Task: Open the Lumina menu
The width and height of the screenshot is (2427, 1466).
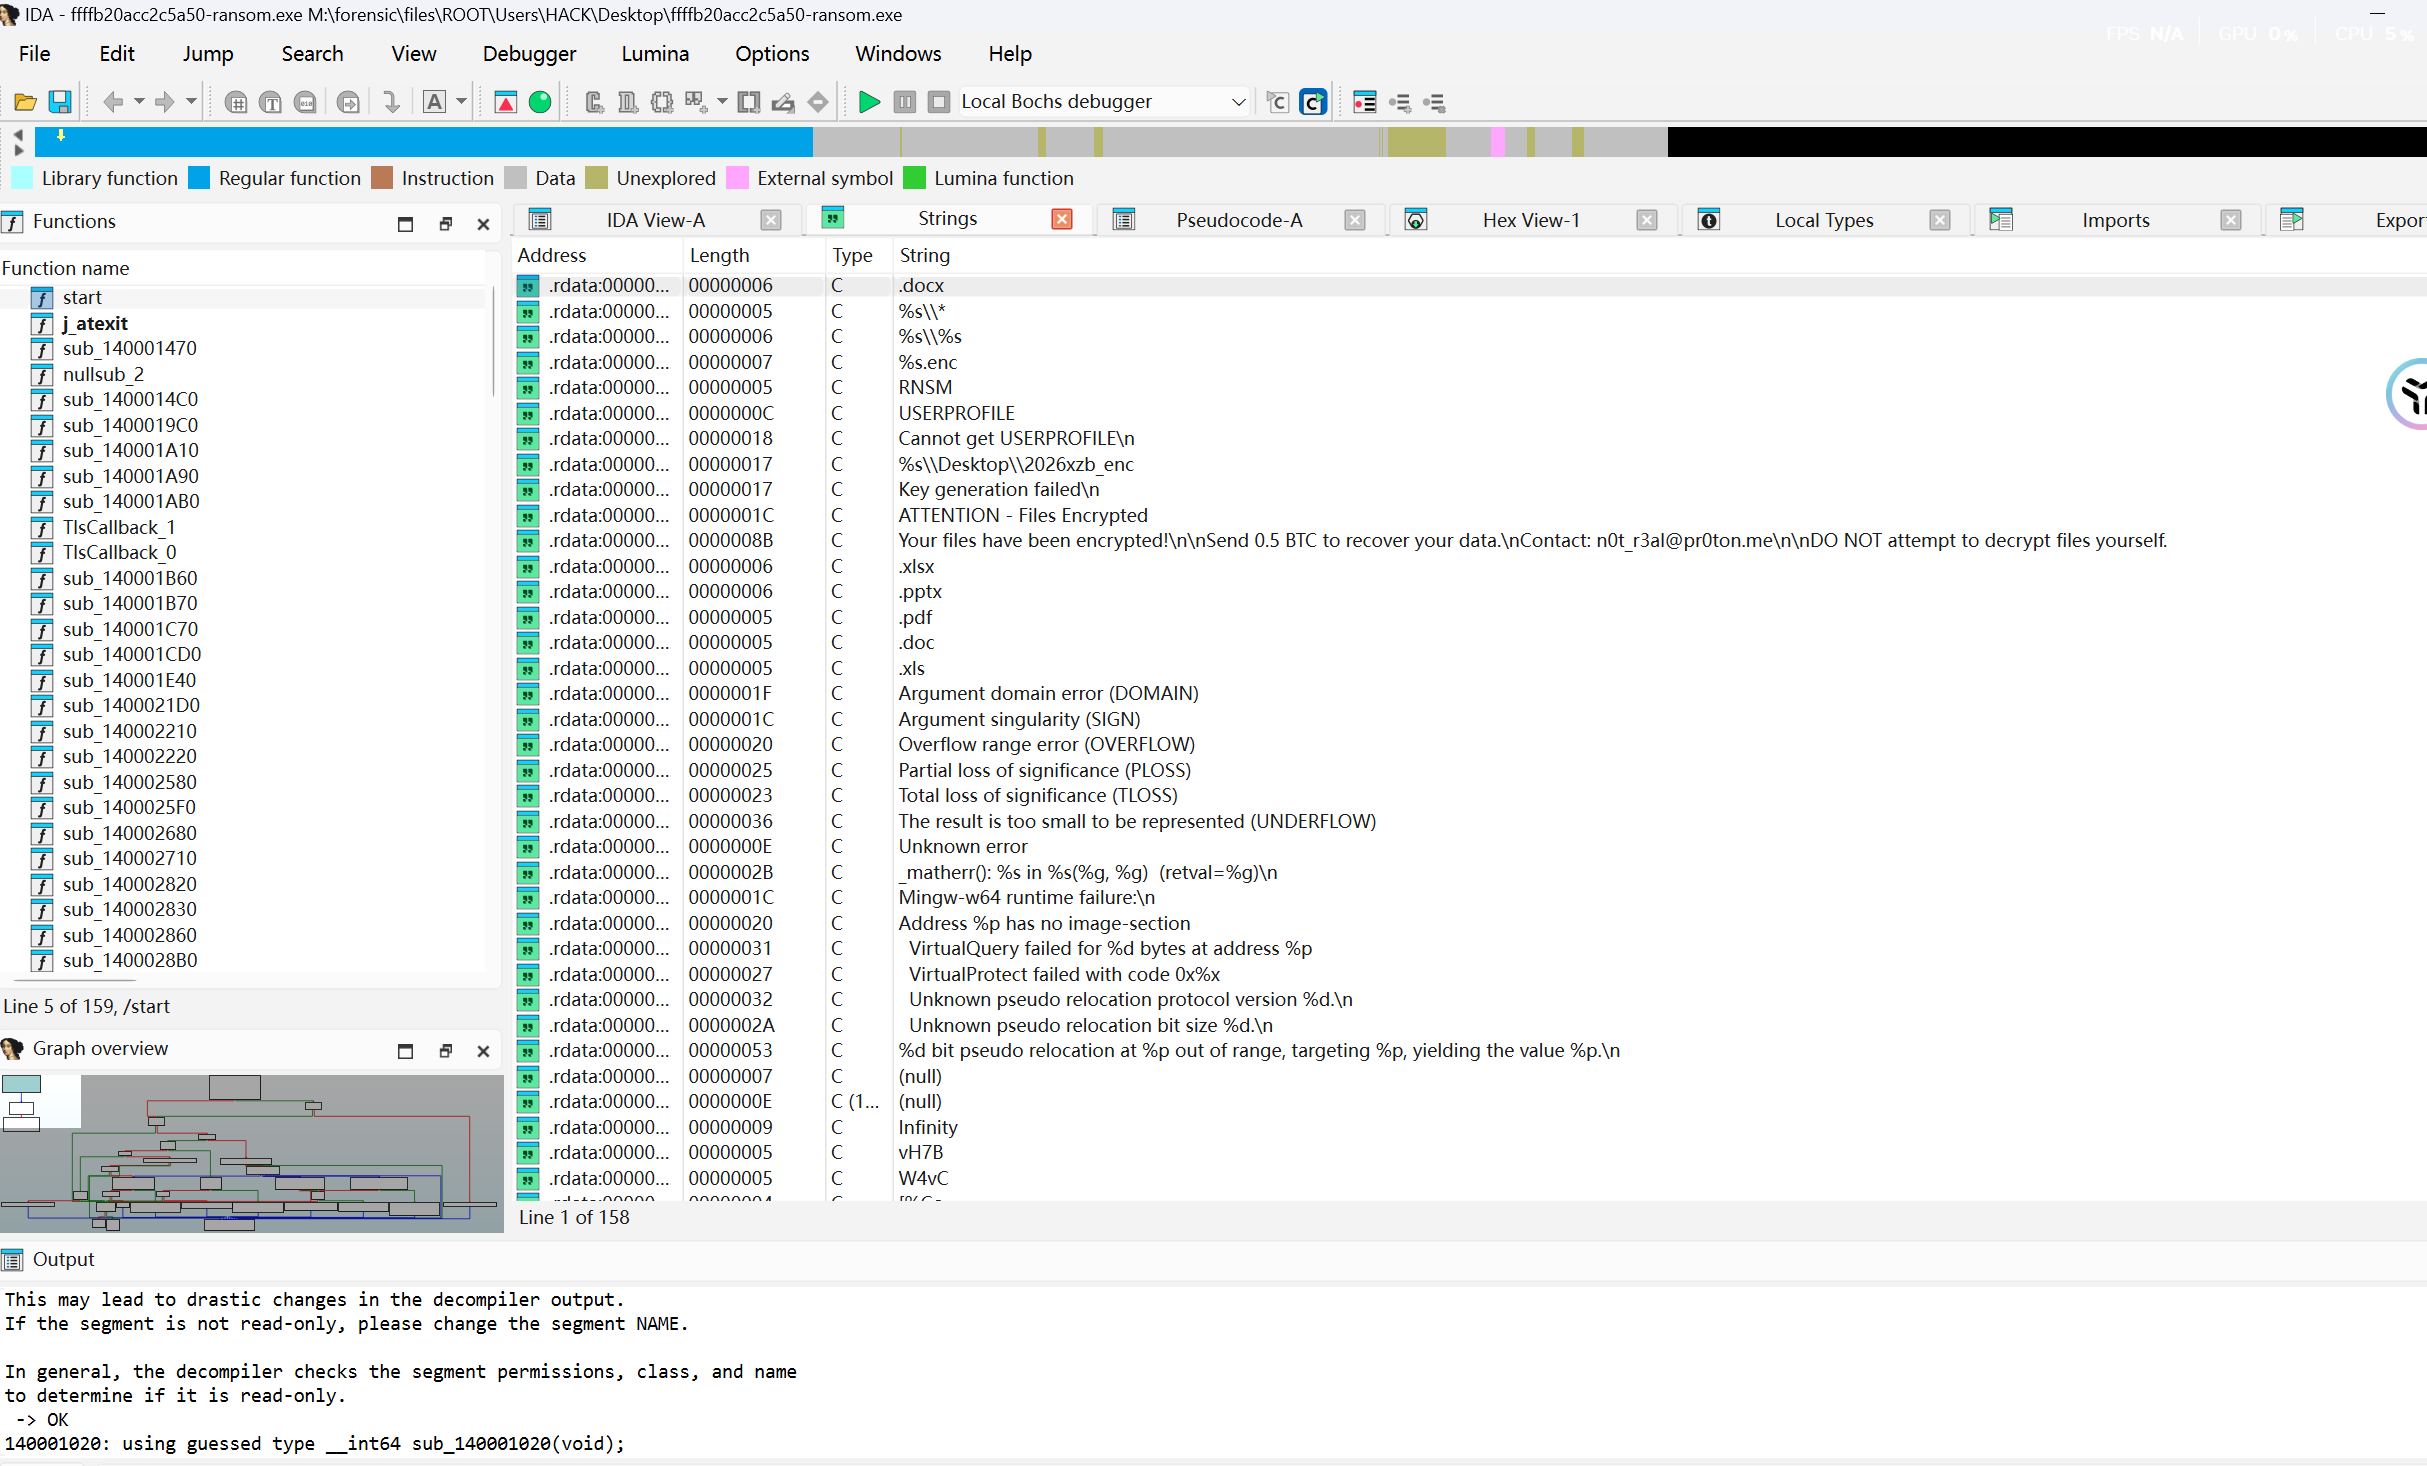Action: point(655,54)
